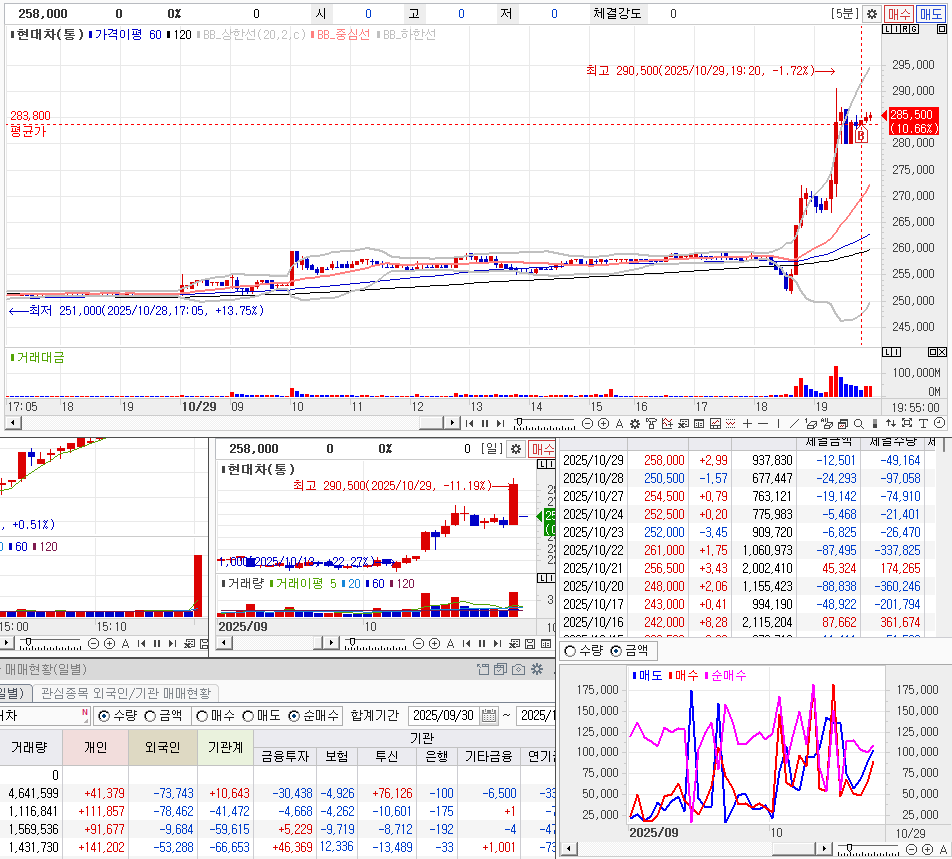Click the 'A' auto-fit icon in main chart toolbar
The height and width of the screenshot is (859, 952).
pyautogui.click(x=619, y=423)
